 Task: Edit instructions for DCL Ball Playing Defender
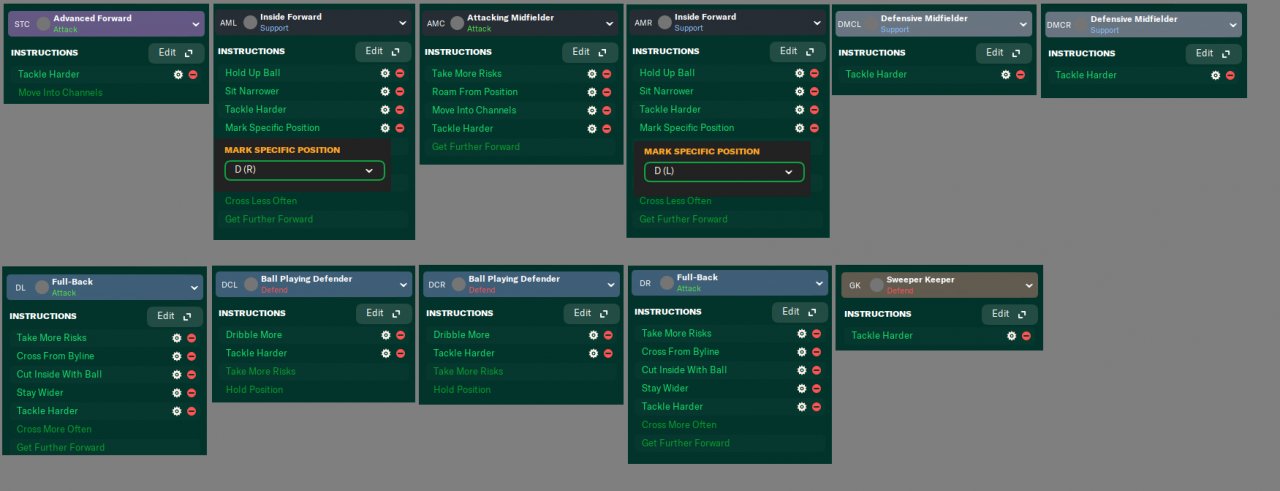pos(384,313)
